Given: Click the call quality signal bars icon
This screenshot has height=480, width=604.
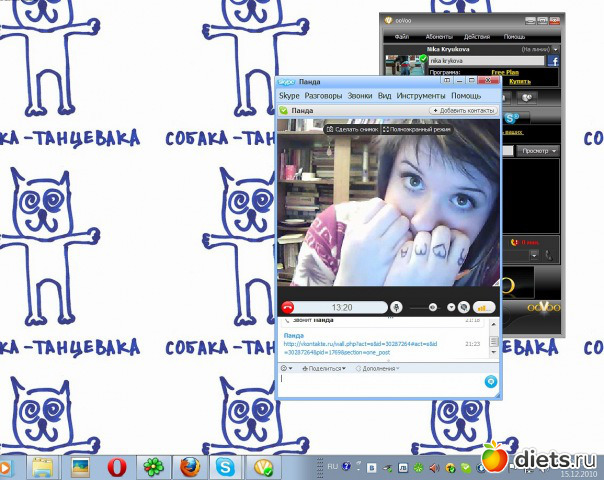Looking at the screenshot, I should click(x=484, y=307).
